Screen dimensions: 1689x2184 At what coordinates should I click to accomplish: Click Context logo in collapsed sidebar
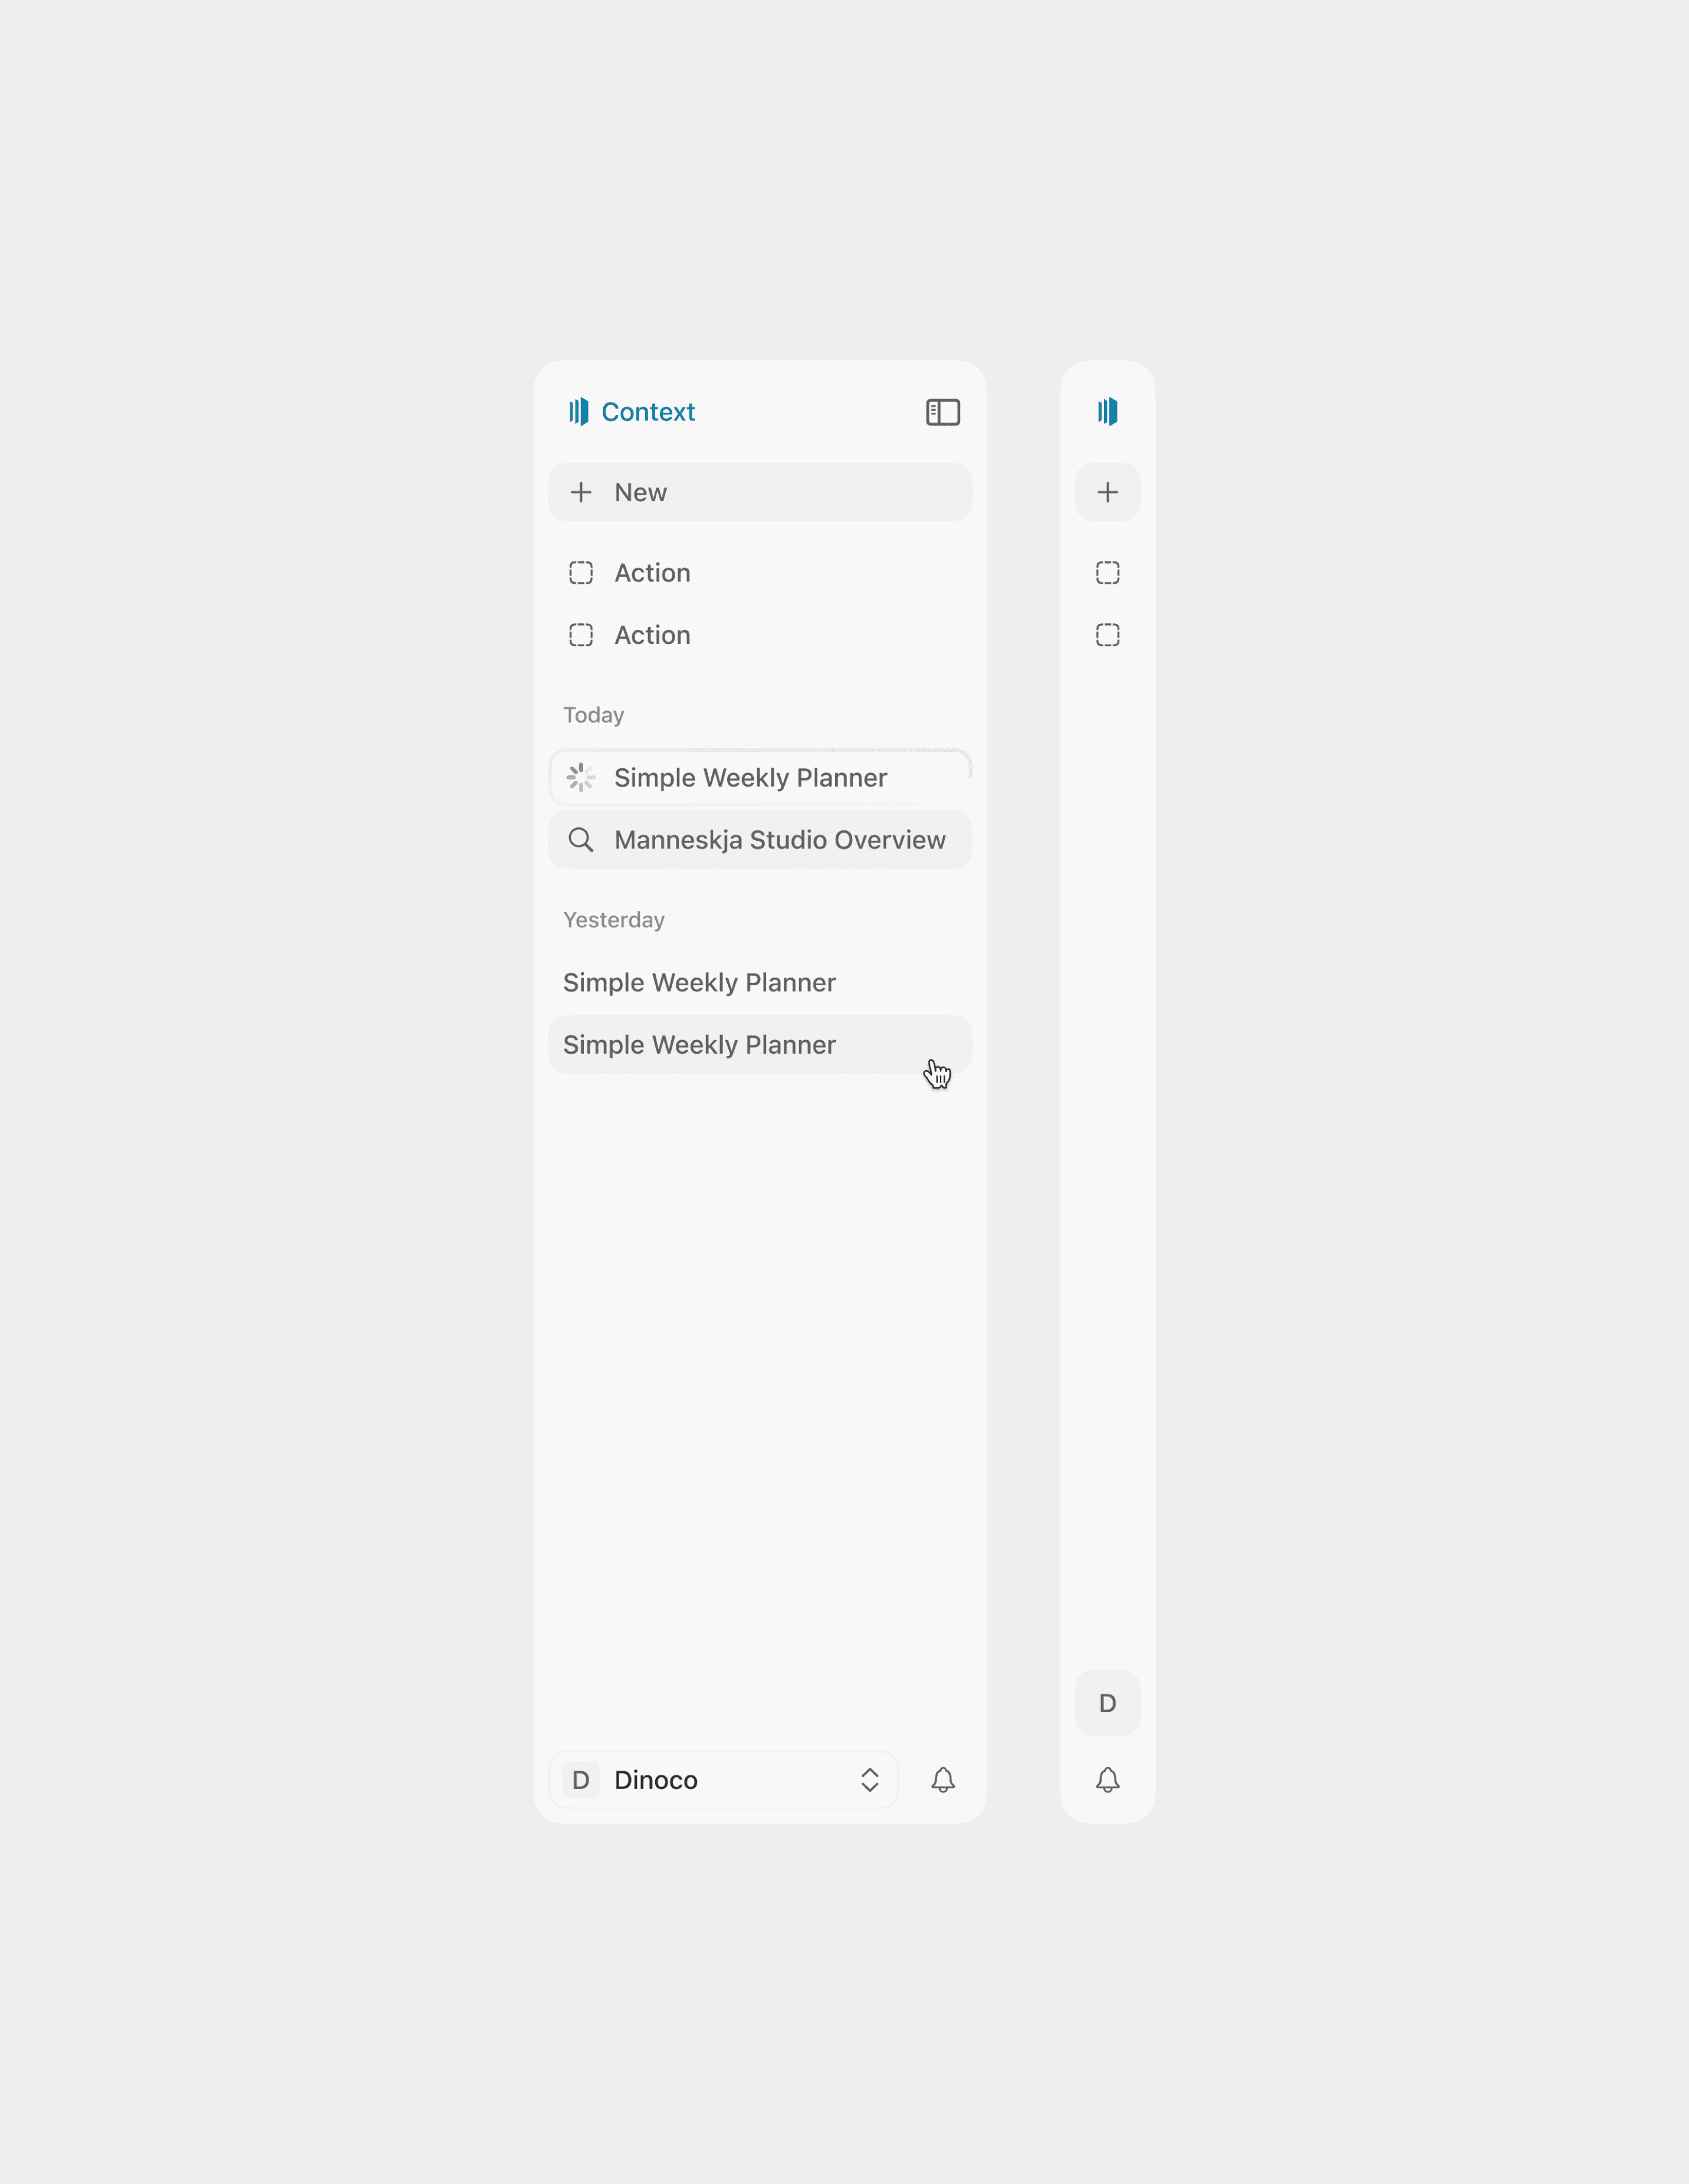tap(1107, 412)
